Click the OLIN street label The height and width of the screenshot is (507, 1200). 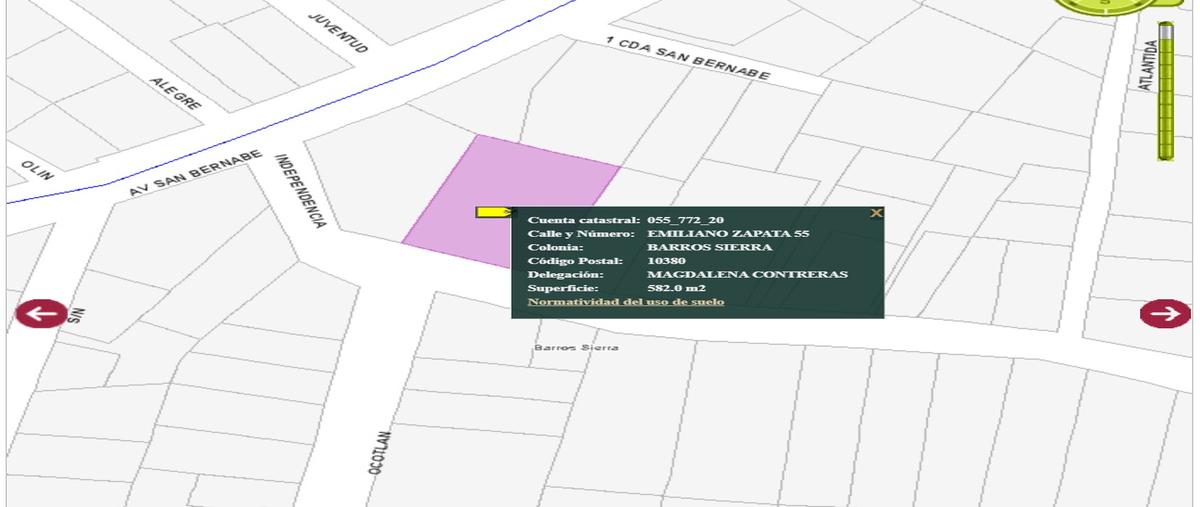point(37,169)
